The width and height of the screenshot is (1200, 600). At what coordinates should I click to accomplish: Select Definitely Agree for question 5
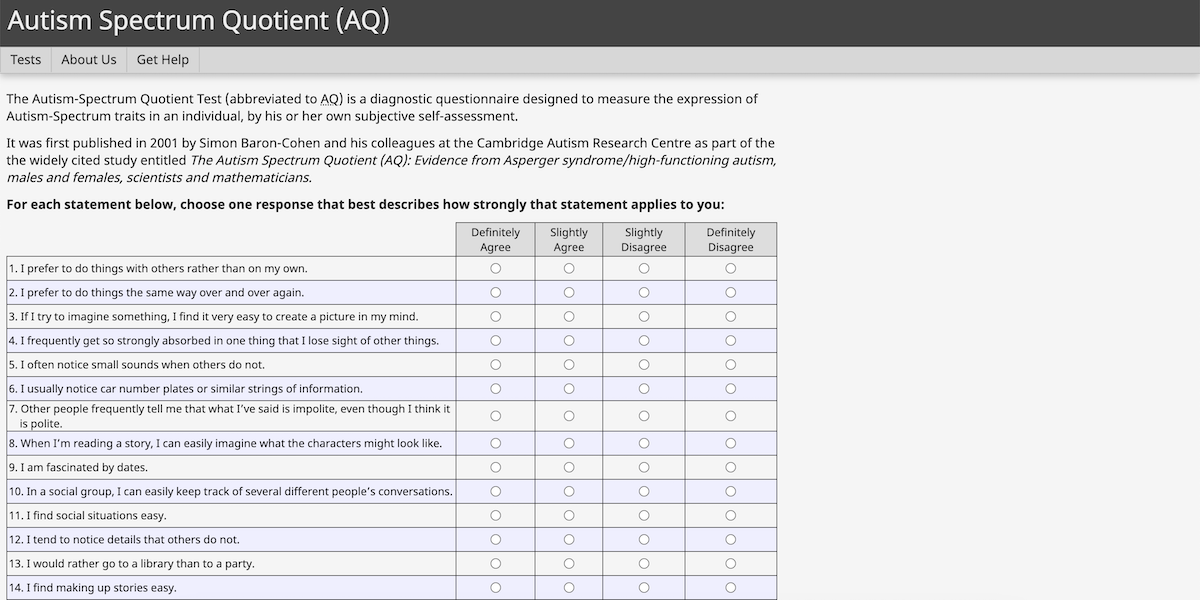tap(495, 364)
